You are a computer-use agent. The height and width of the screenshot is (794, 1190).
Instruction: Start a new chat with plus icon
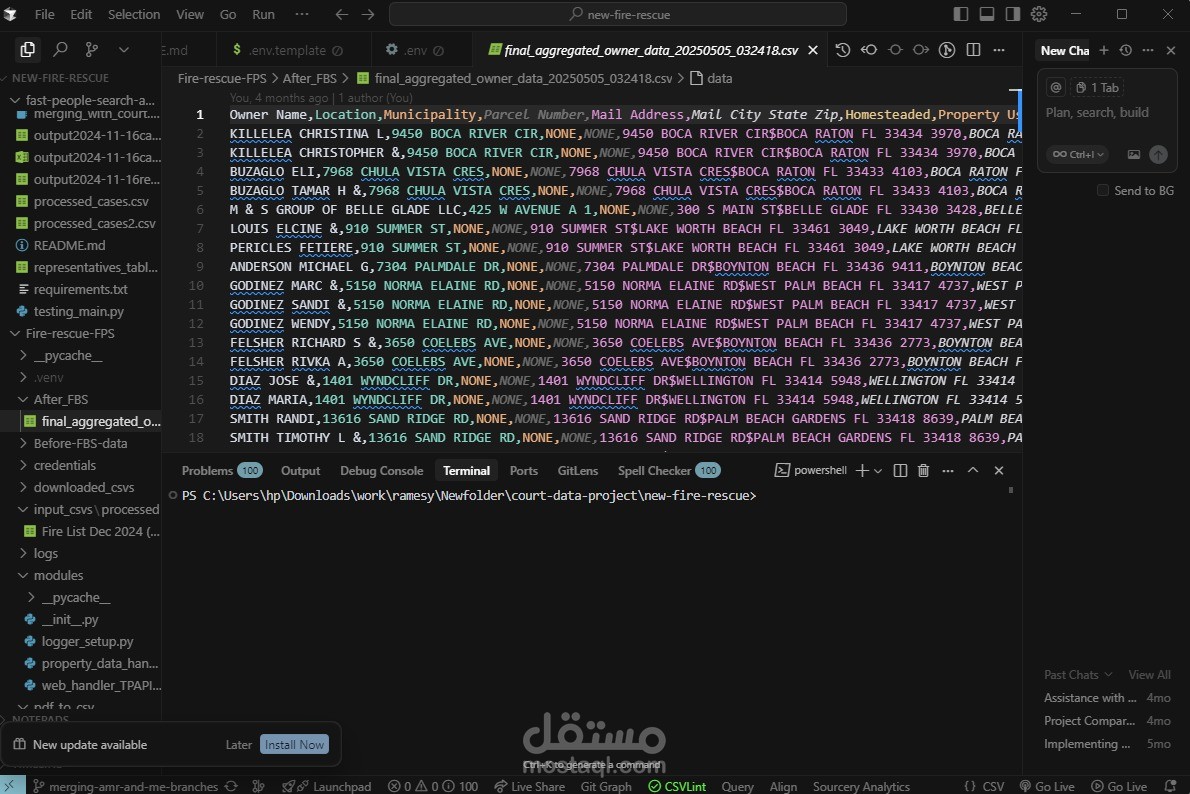(1103, 50)
